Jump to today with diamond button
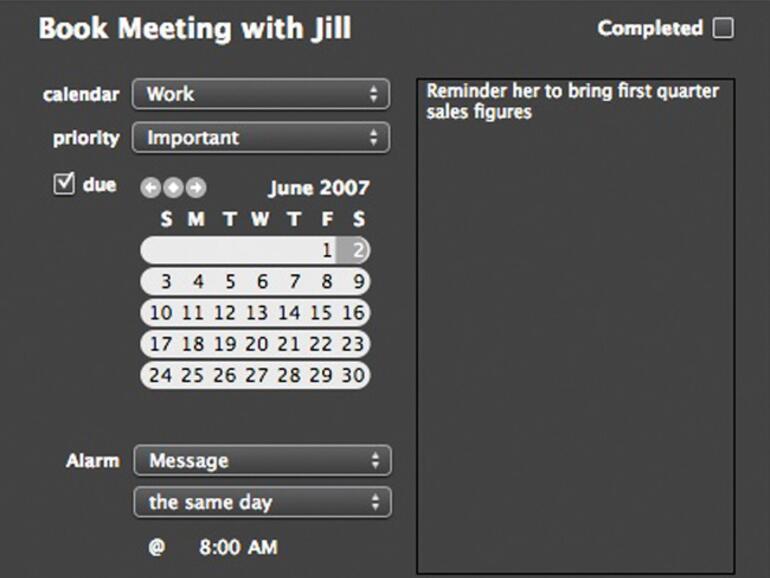 coord(173,187)
